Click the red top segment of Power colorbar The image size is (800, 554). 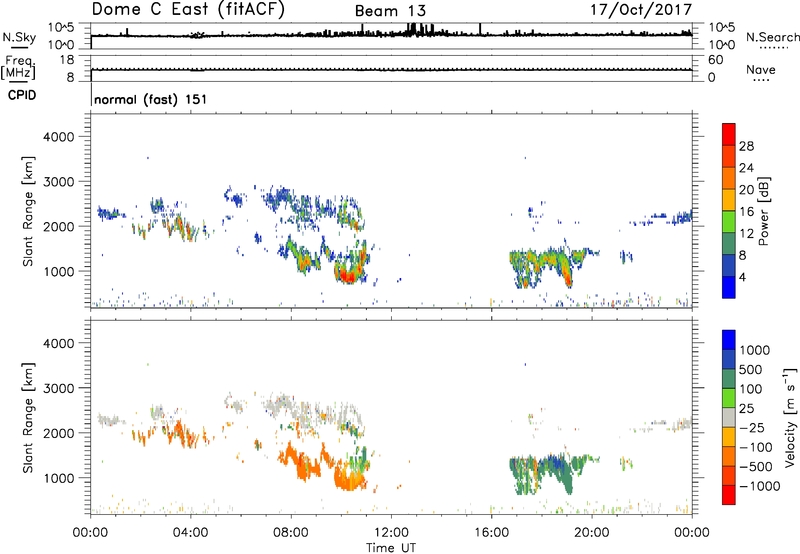(x=729, y=134)
